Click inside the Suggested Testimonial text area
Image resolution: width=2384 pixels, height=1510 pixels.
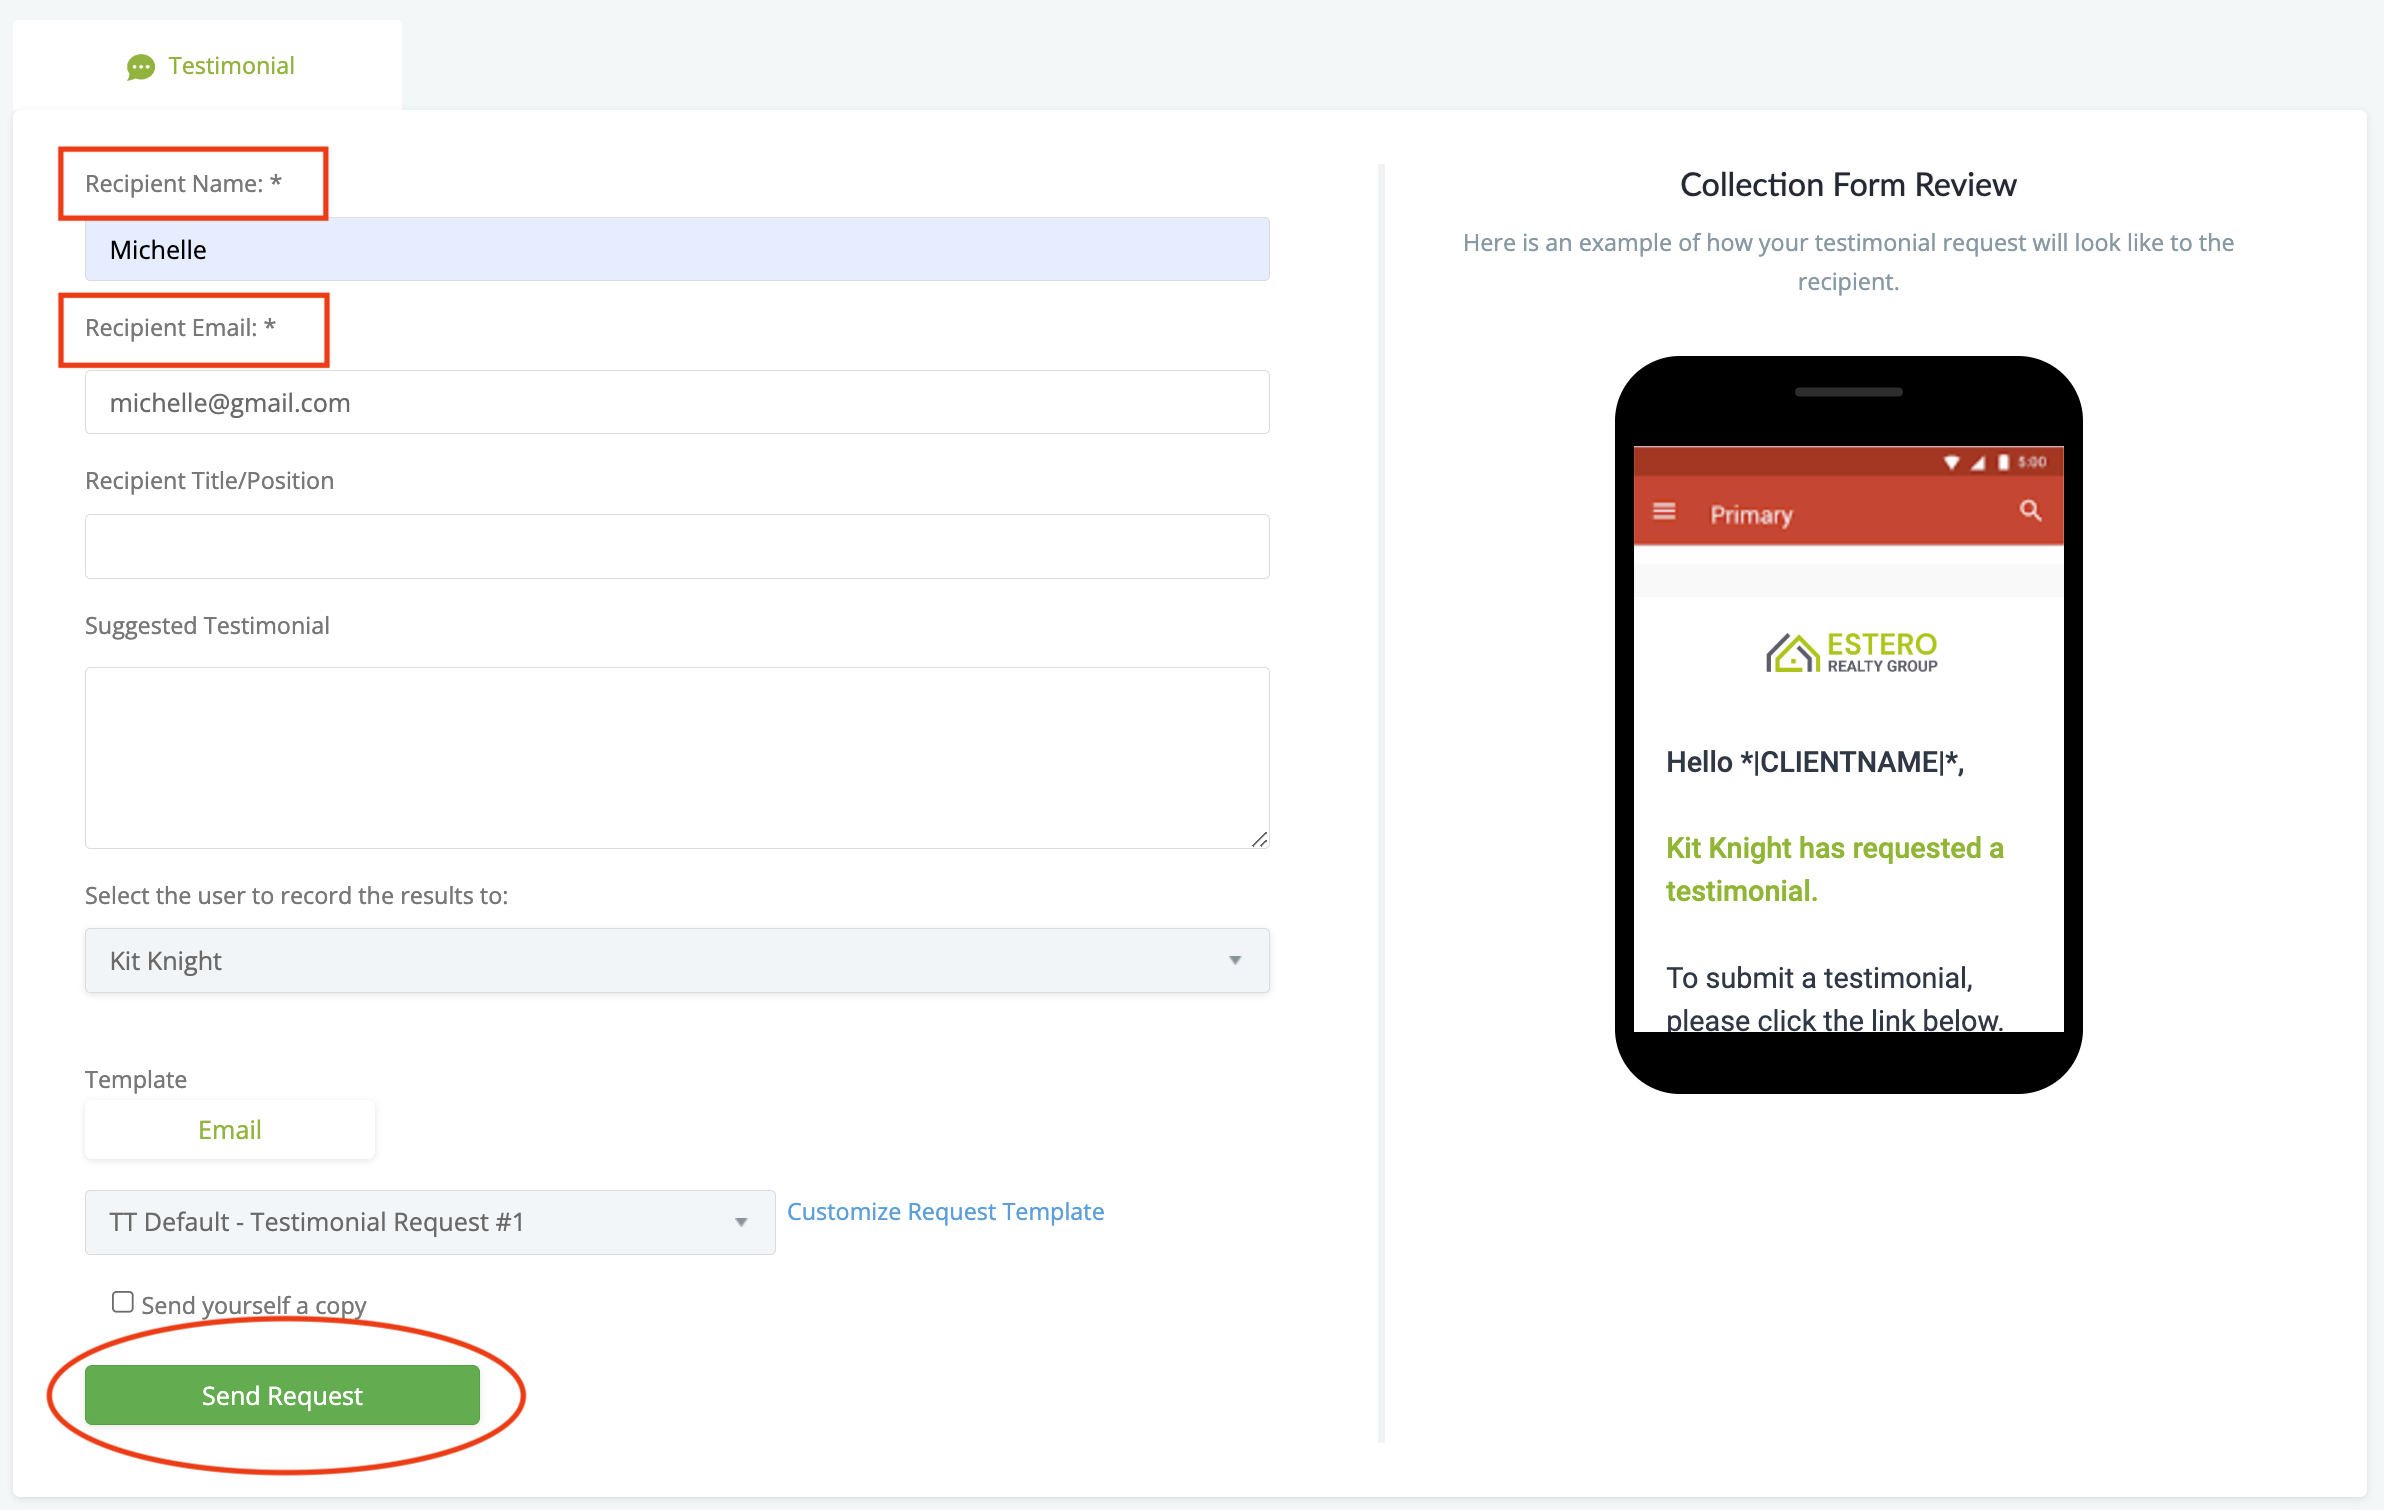[676, 757]
